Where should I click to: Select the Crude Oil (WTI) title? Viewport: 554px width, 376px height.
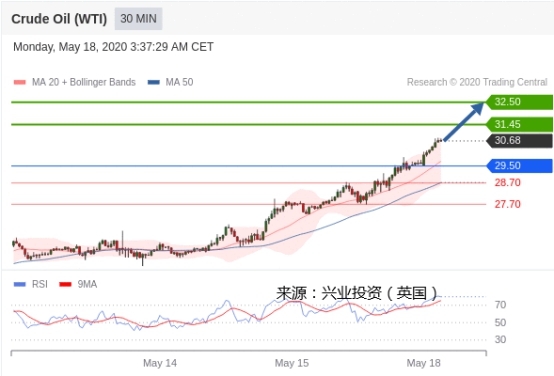tap(59, 19)
